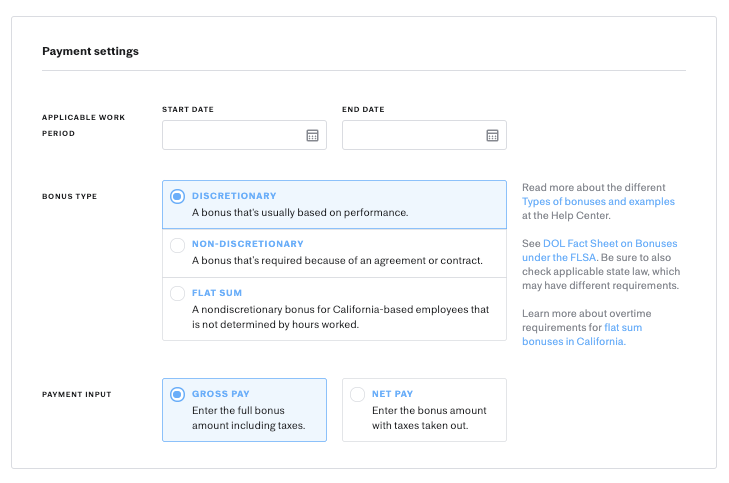Select the Non-Discretionary bonus radio button
729x483 pixels.
177,245
